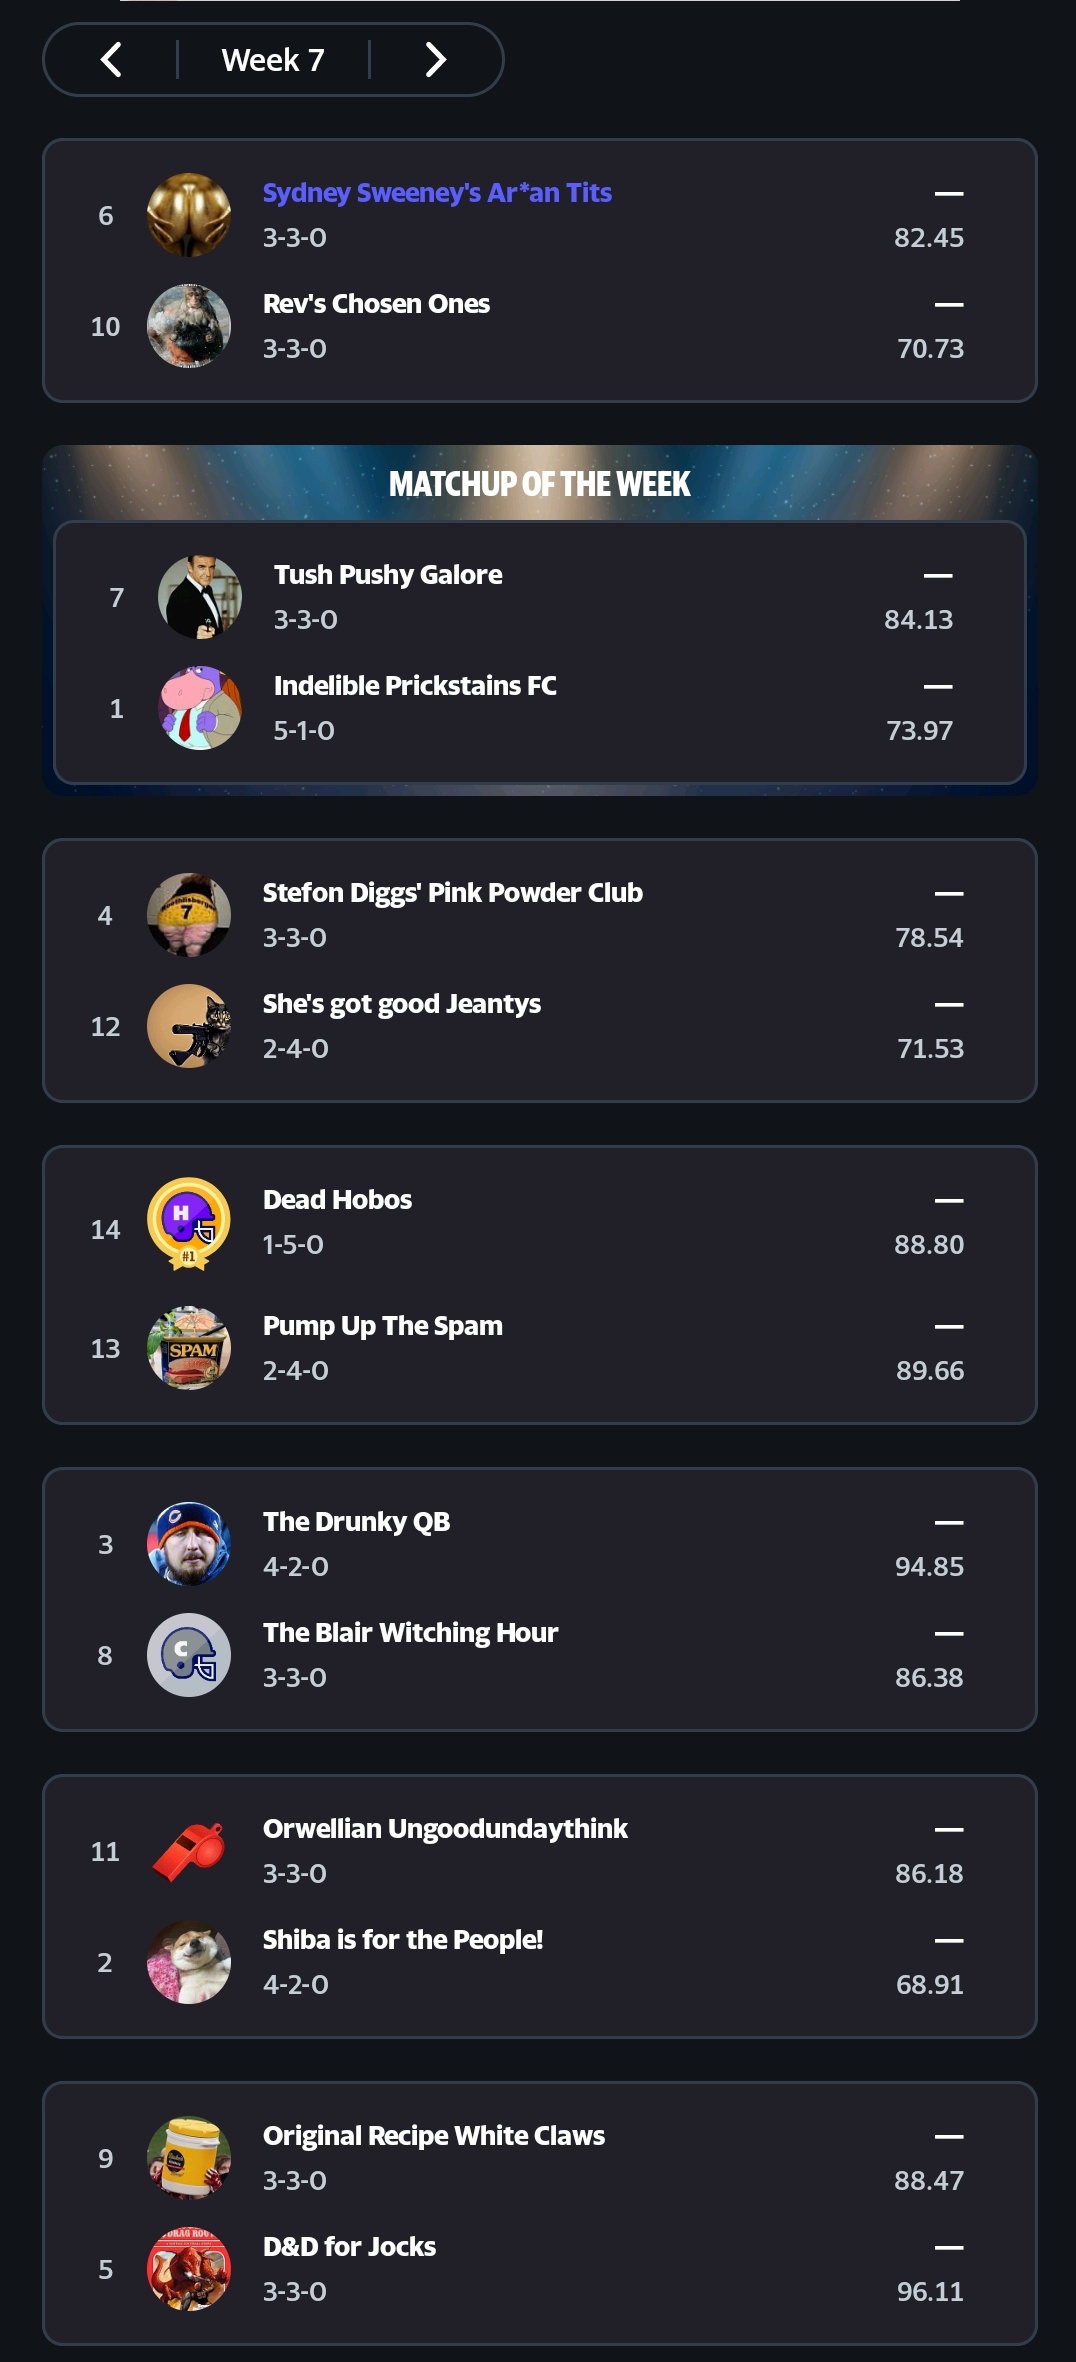Tap the golden avatar for Sydney Sweeney's team

[189, 215]
